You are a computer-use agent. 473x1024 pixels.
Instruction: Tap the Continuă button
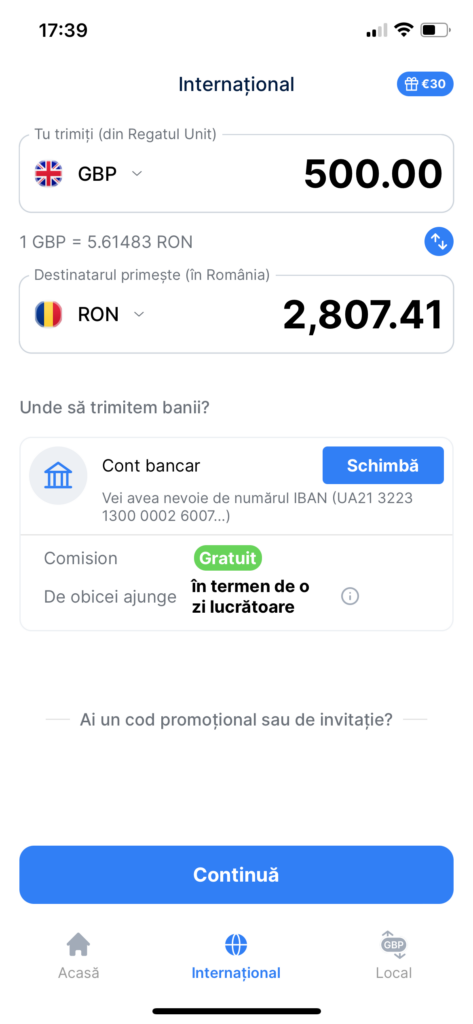click(236, 874)
